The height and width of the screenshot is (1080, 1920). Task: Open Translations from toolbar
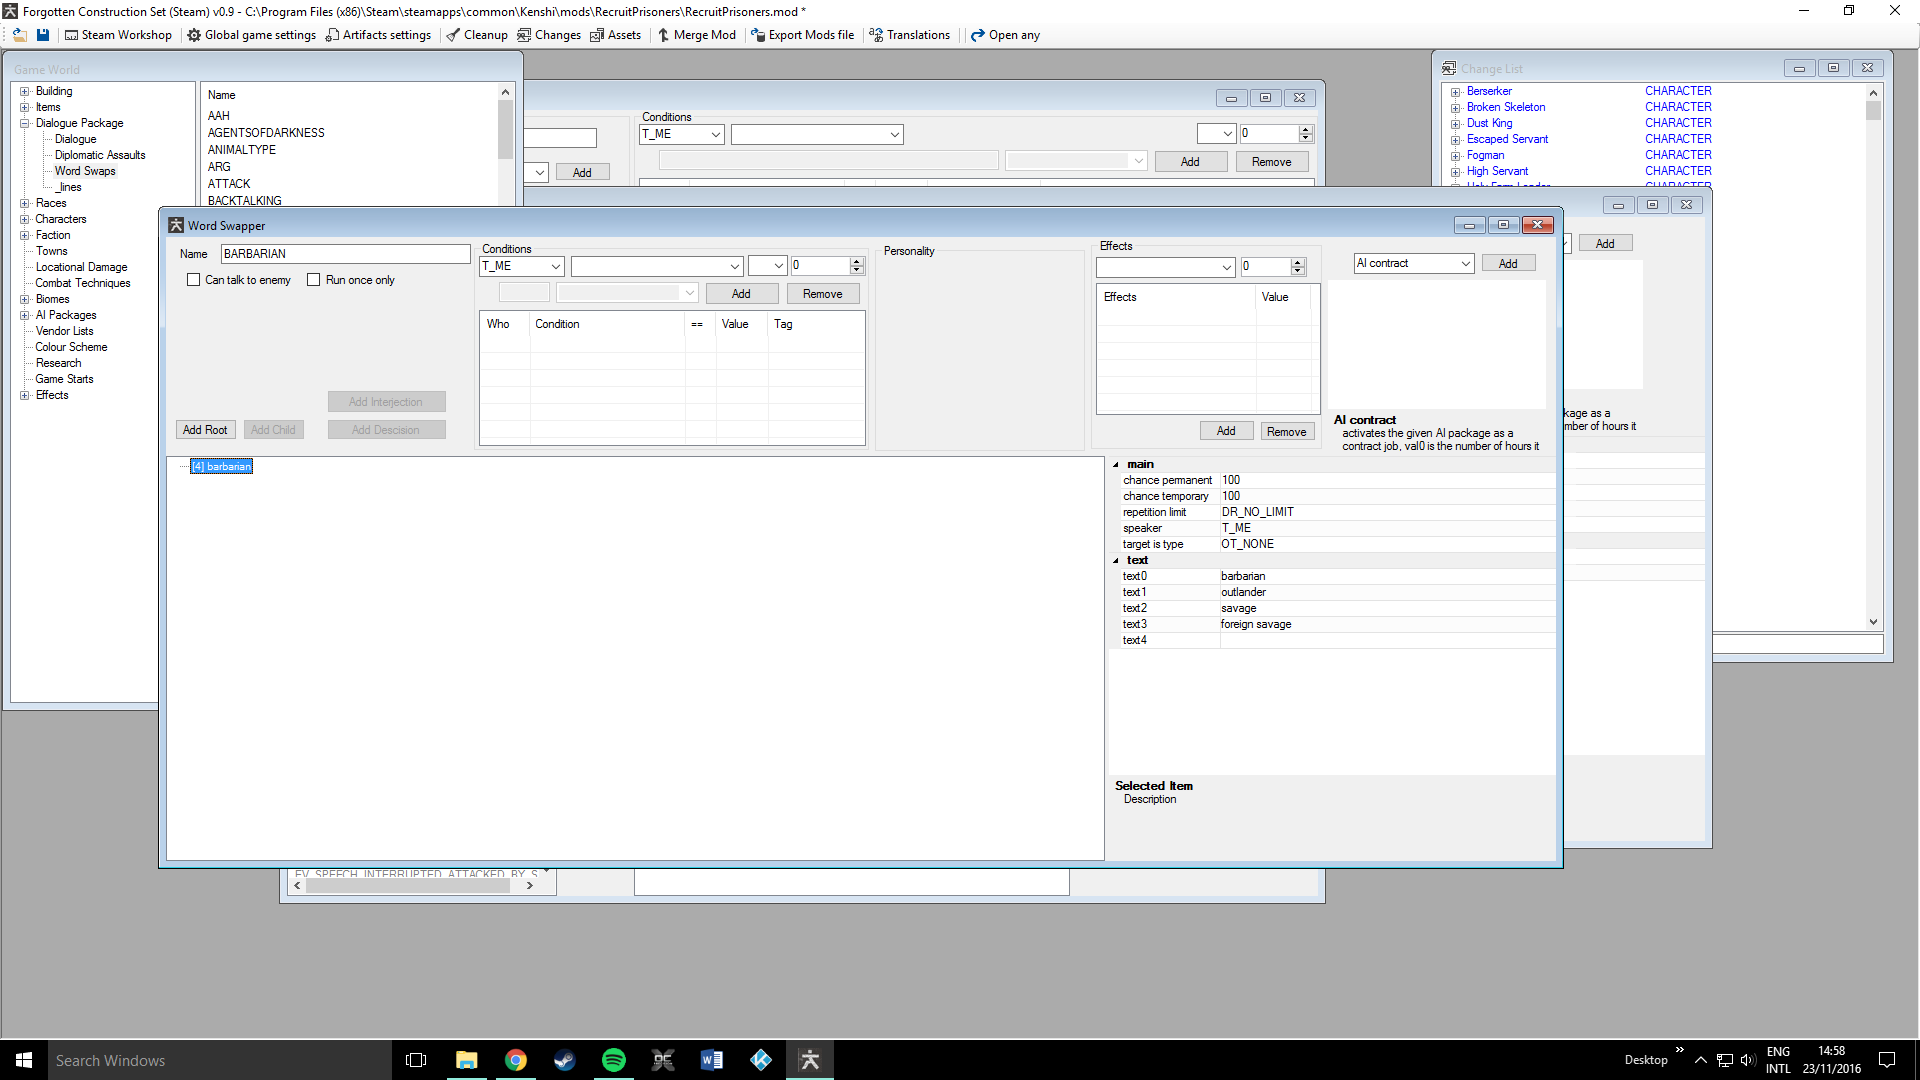[909, 35]
